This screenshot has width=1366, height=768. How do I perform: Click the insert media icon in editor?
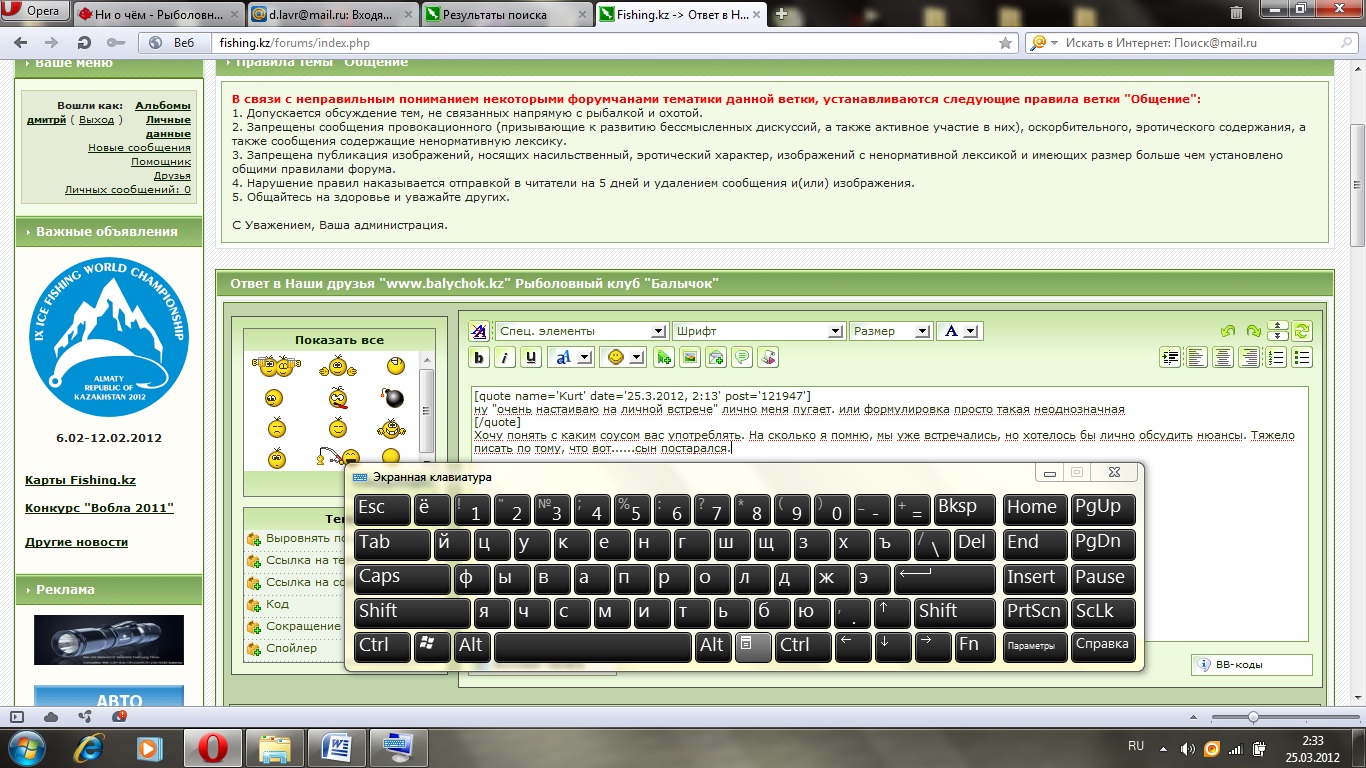[768, 357]
